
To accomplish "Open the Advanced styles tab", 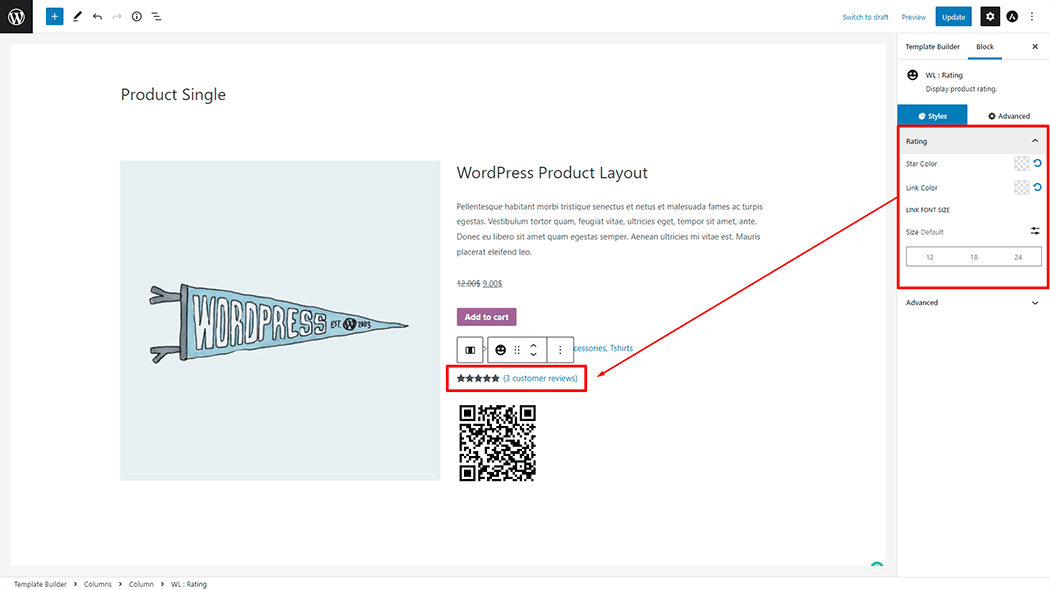I will (x=1009, y=116).
